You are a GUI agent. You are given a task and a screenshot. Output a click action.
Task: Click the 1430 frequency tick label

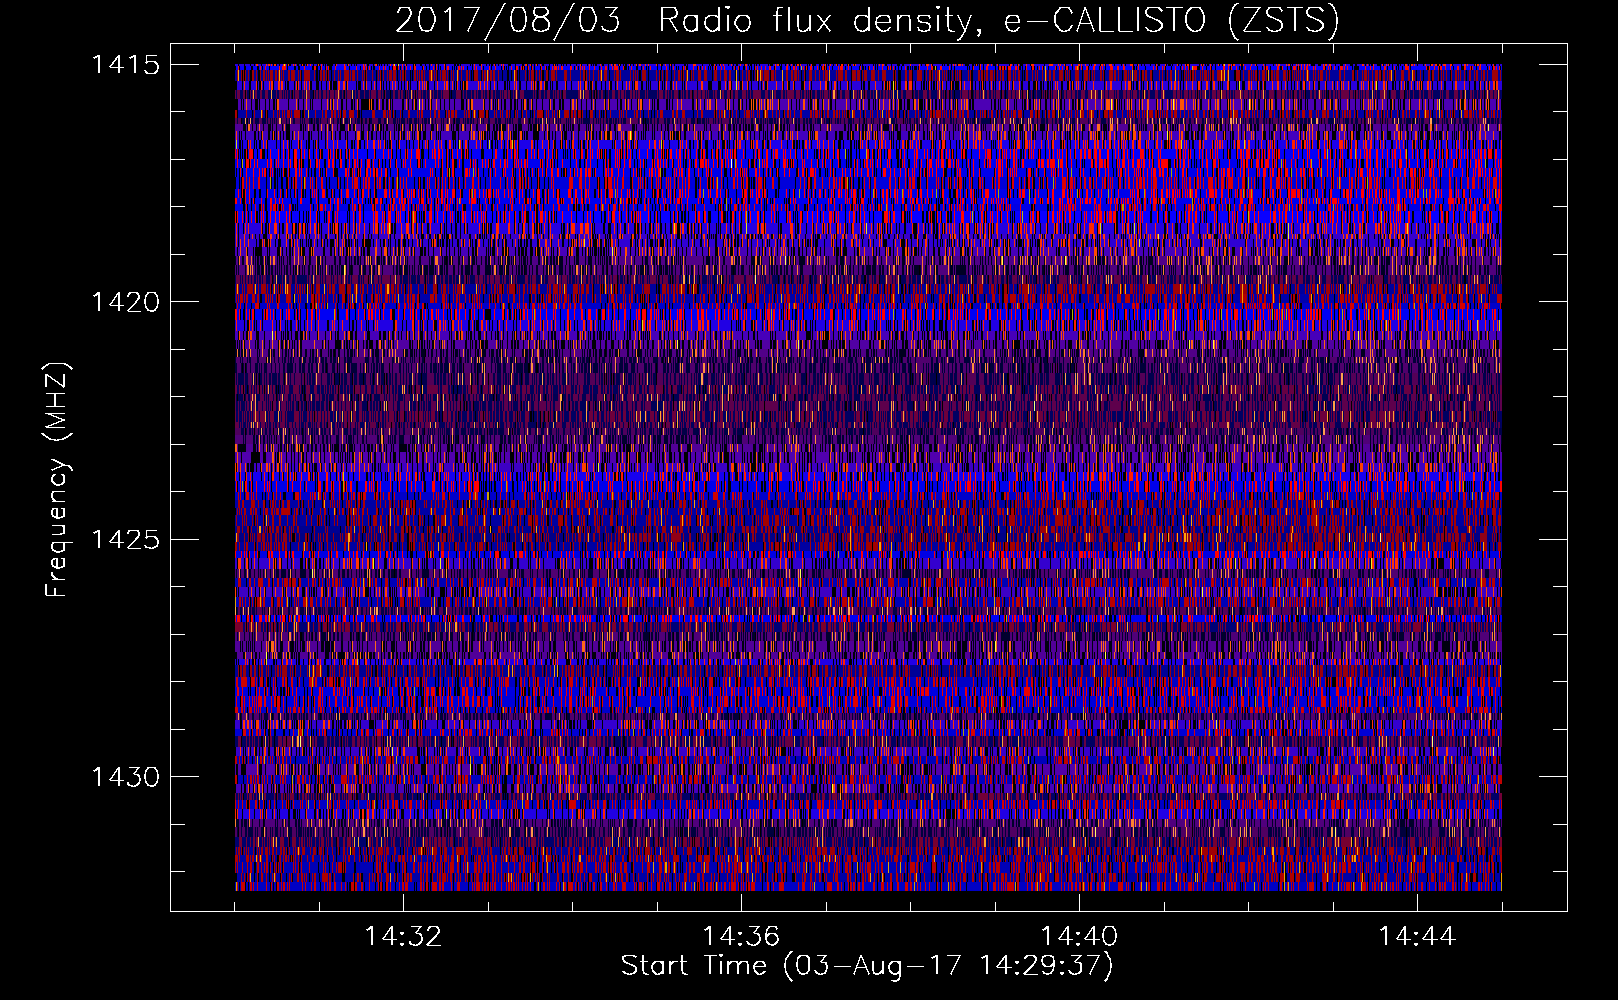point(125,777)
